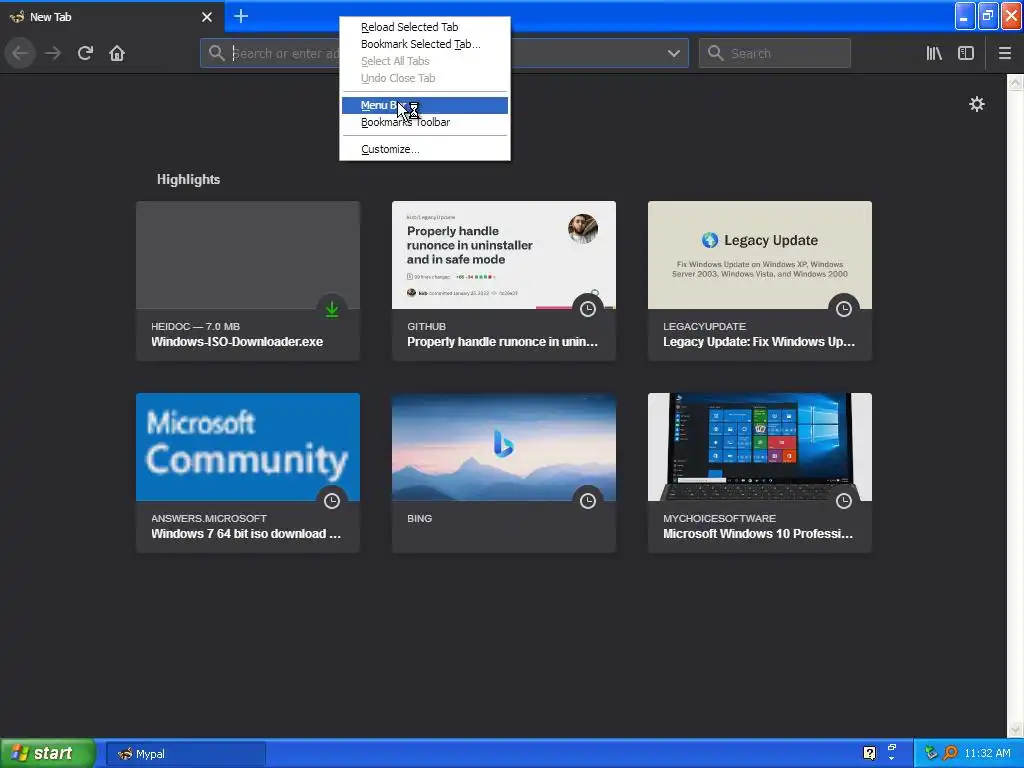Click Mypal taskbar button
This screenshot has width=1024, height=768.
186,754
